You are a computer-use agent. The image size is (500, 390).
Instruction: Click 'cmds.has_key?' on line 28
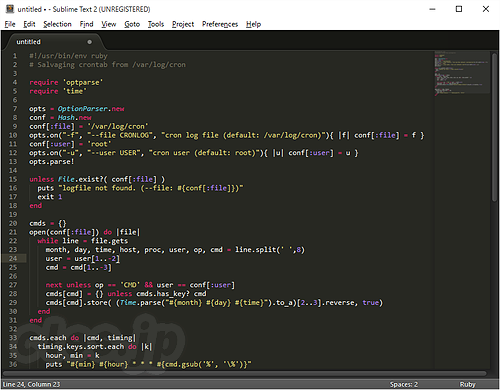click(x=163, y=294)
